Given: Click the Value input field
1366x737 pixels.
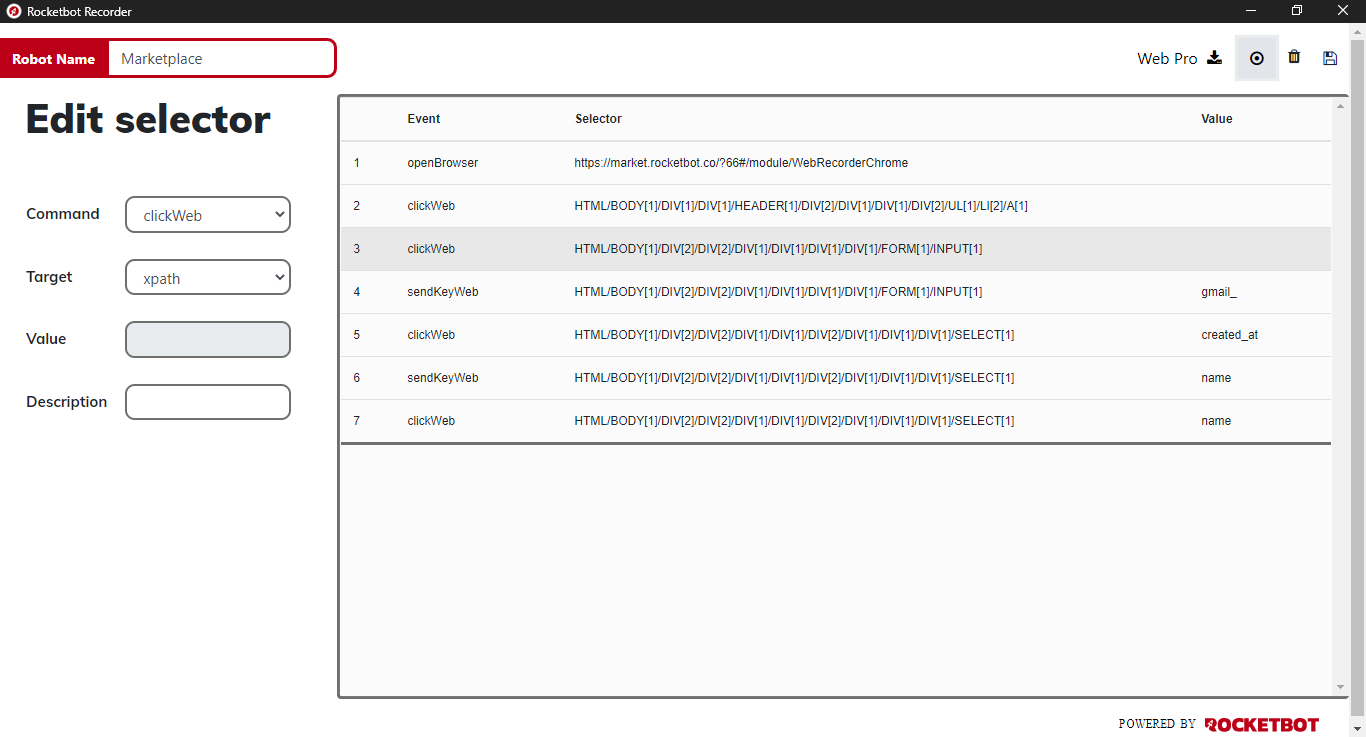Looking at the screenshot, I should coord(208,340).
